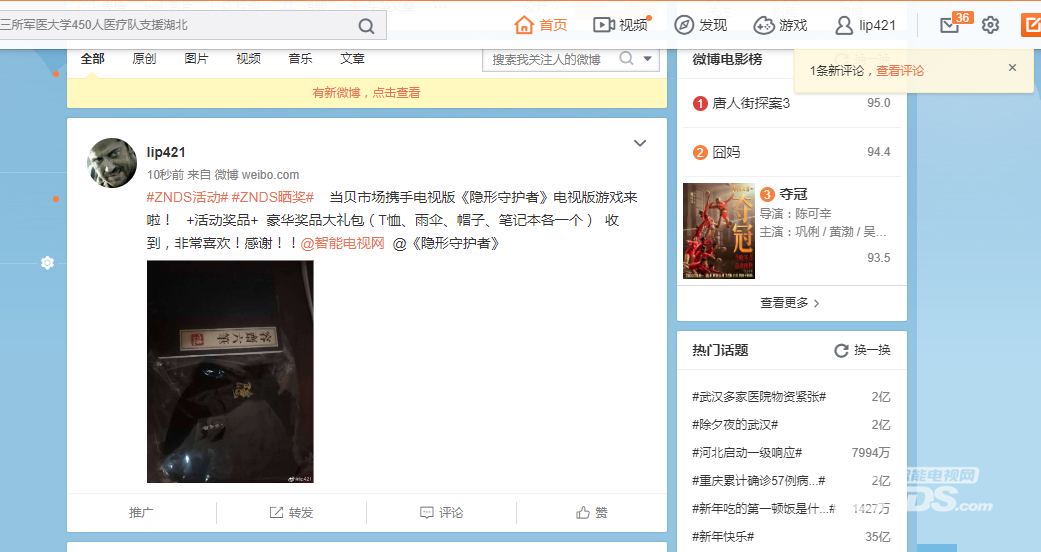
Task: Open topic #除夕夜的武汉#
Action: coord(735,424)
